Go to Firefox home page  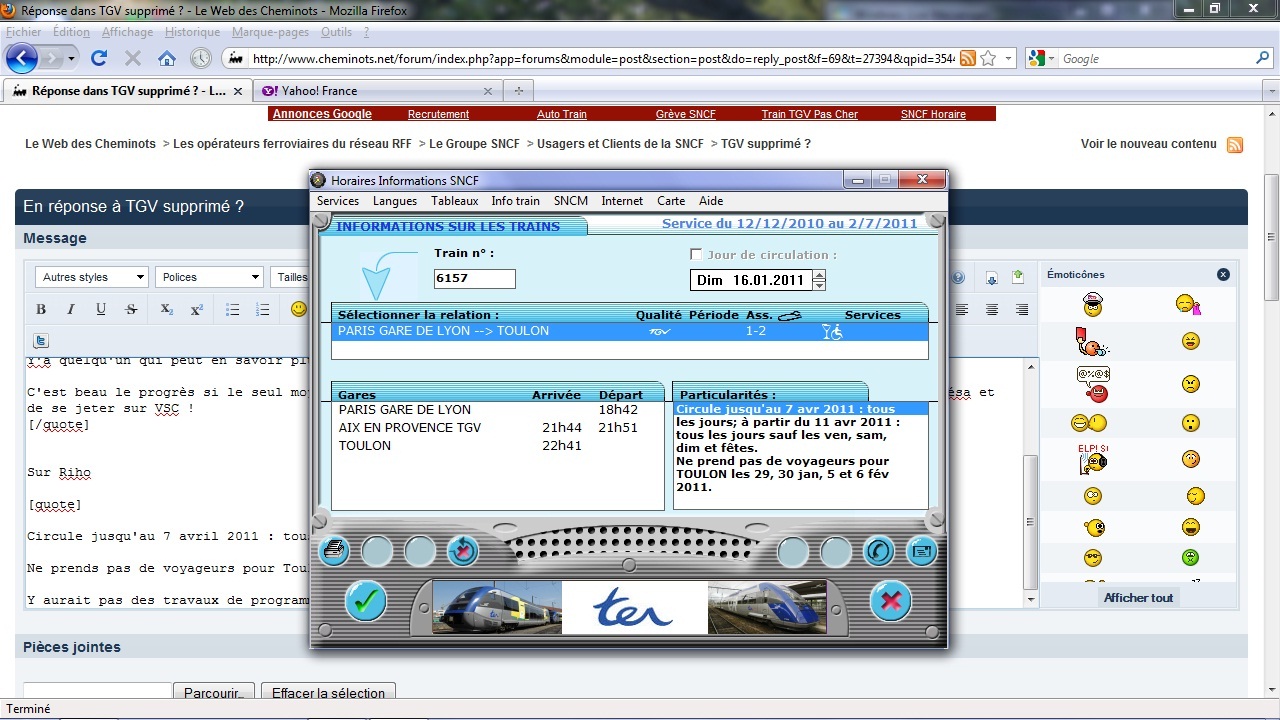click(167, 58)
